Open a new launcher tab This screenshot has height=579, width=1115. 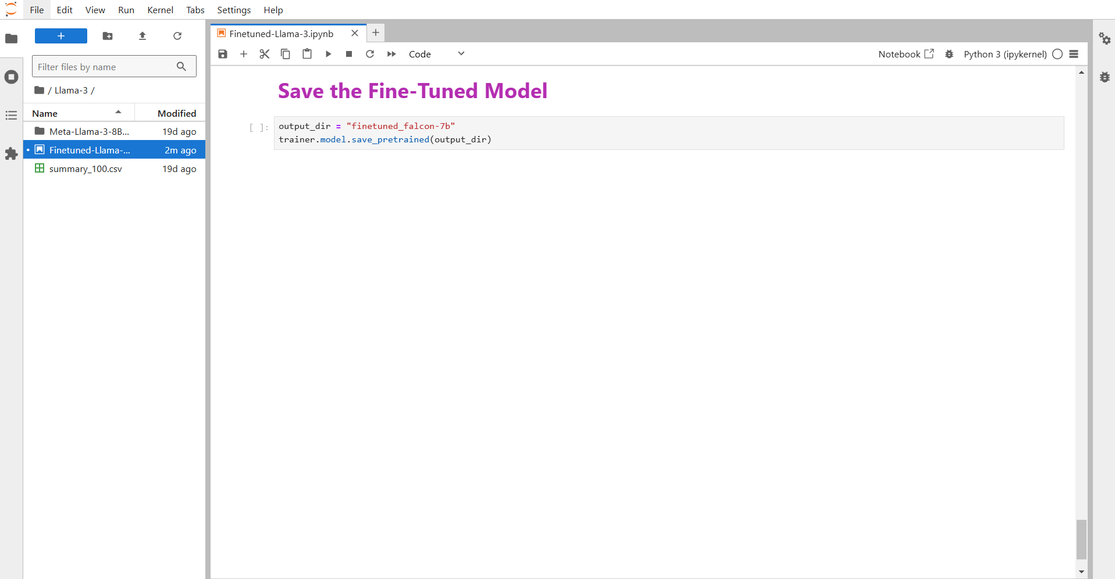click(x=375, y=33)
